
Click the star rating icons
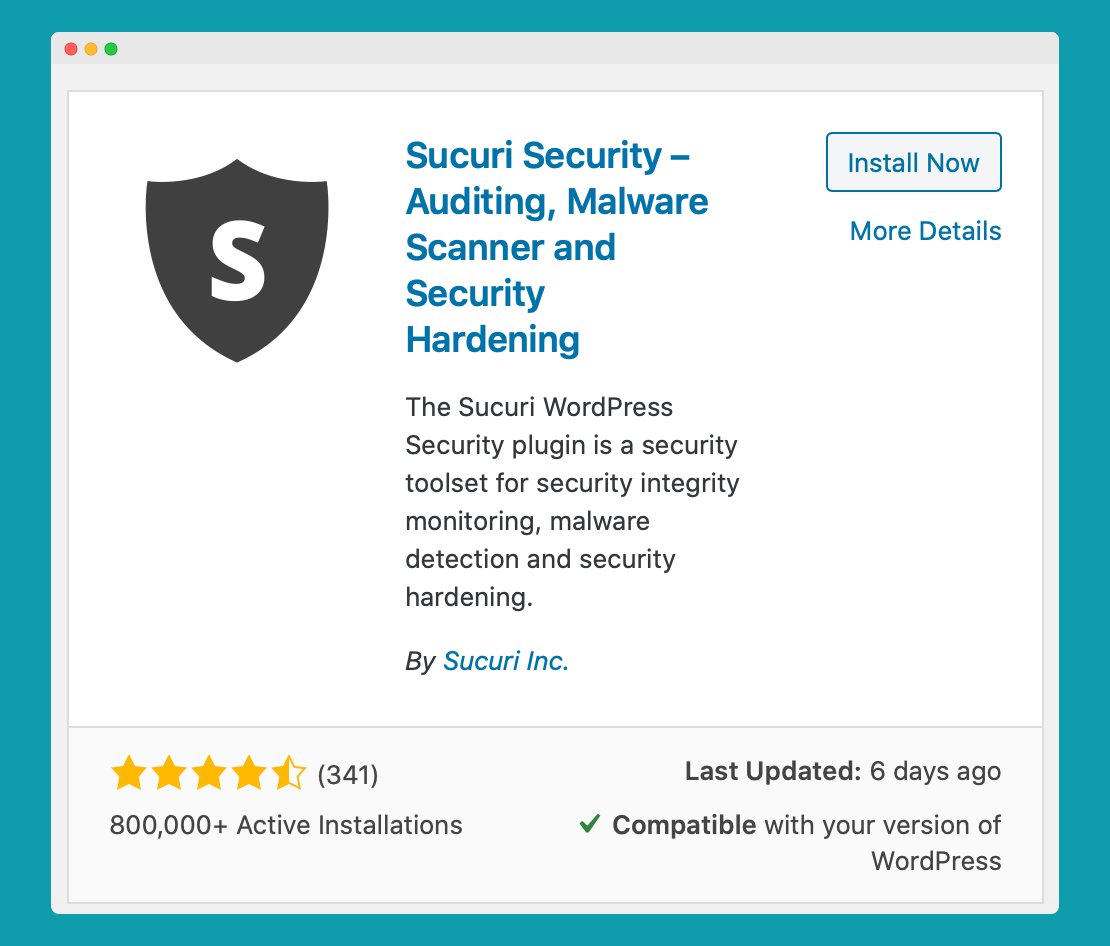208,773
